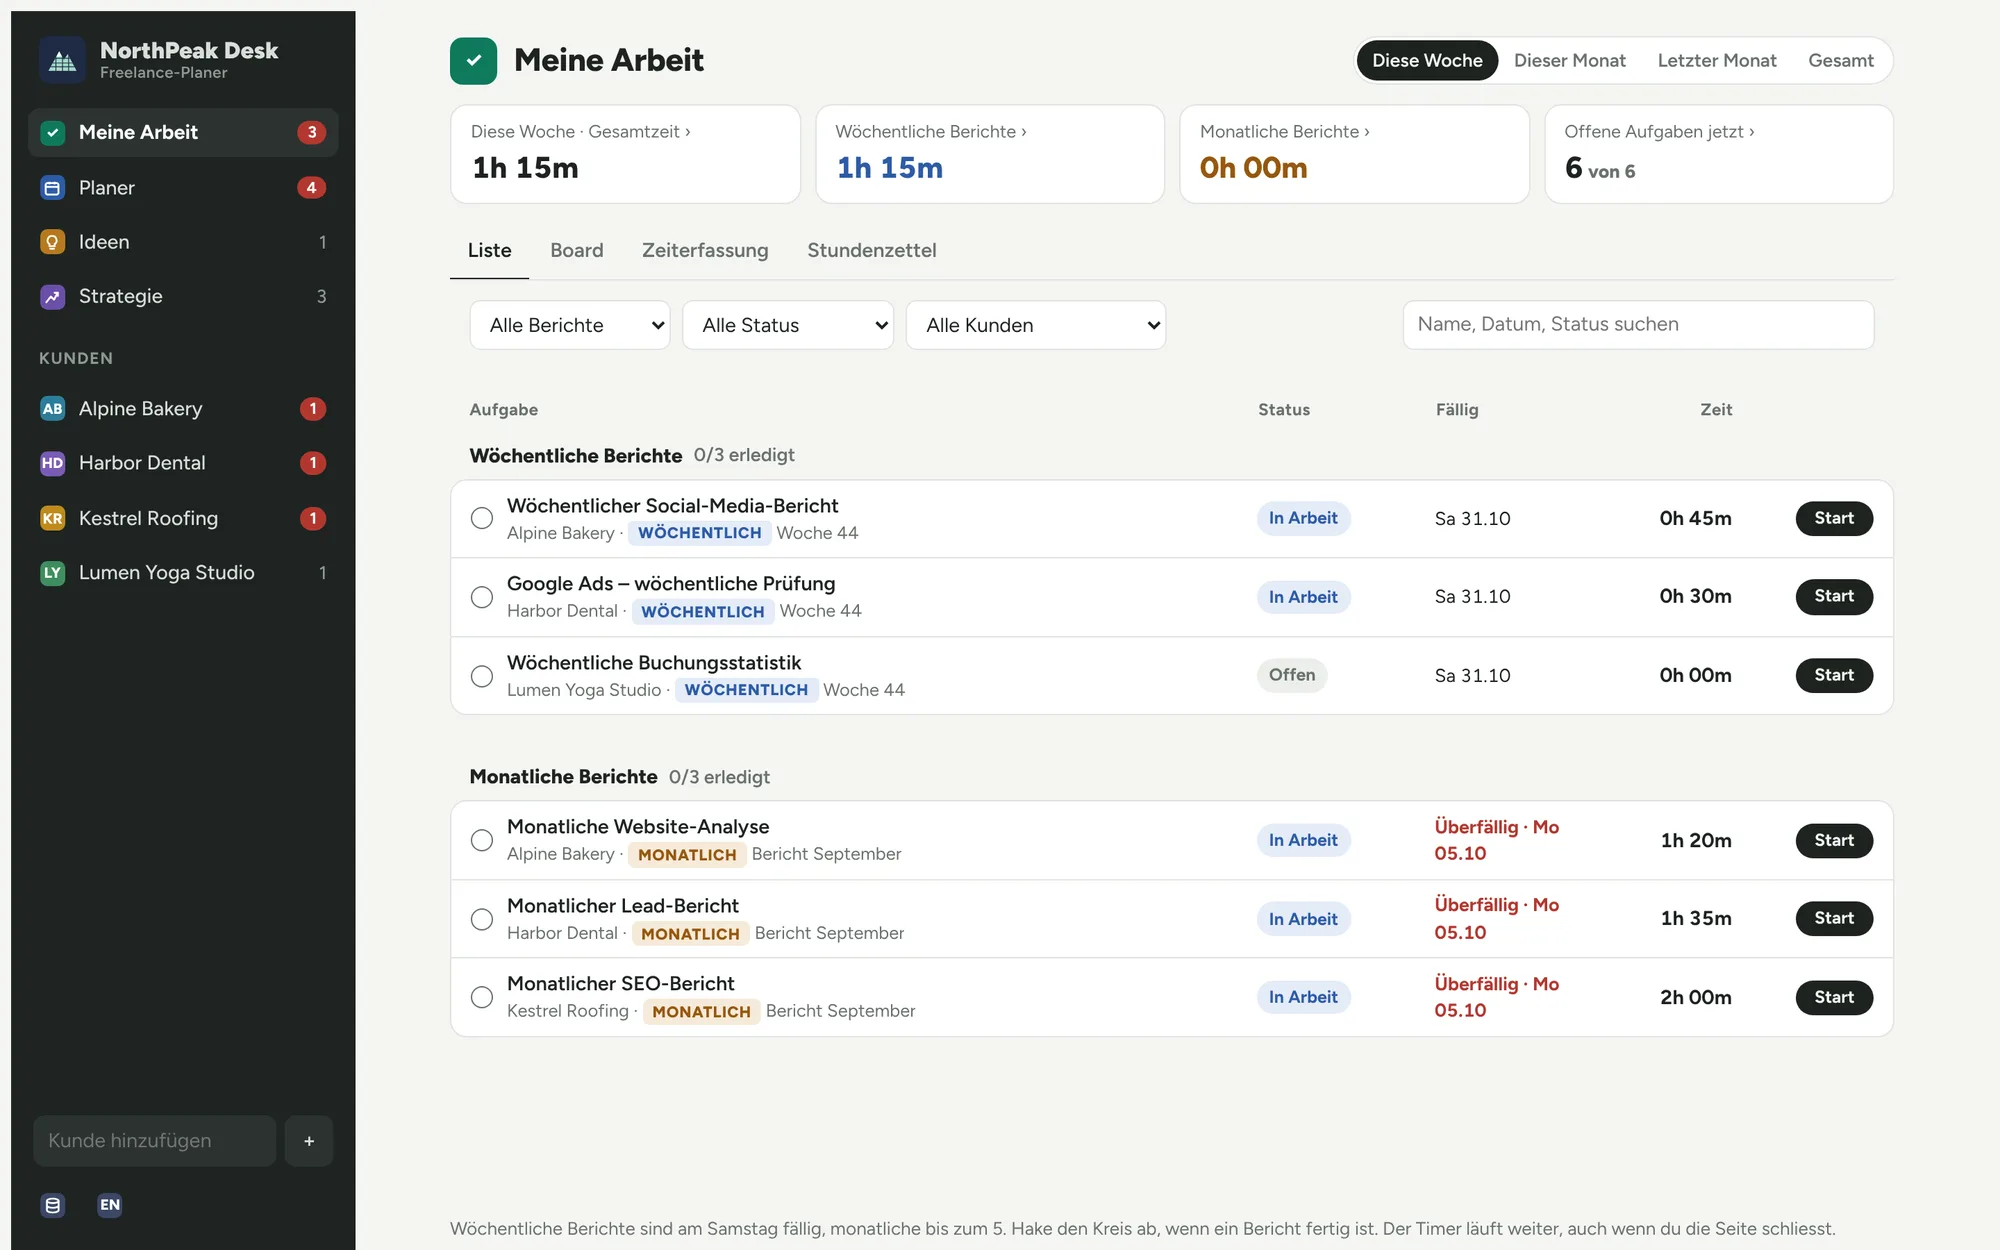Click the AB avatar for Alpine Bakery
Screen dimensions: 2000x1250
click(53, 409)
